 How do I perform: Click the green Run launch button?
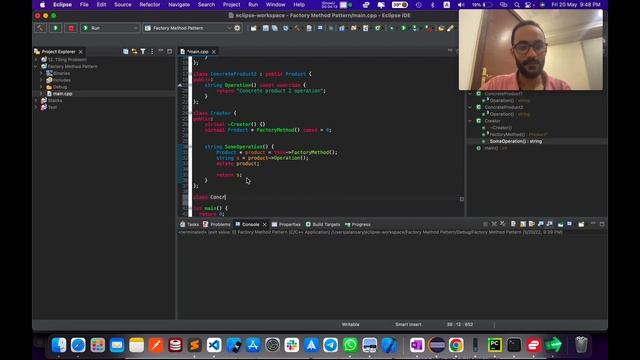point(56,28)
